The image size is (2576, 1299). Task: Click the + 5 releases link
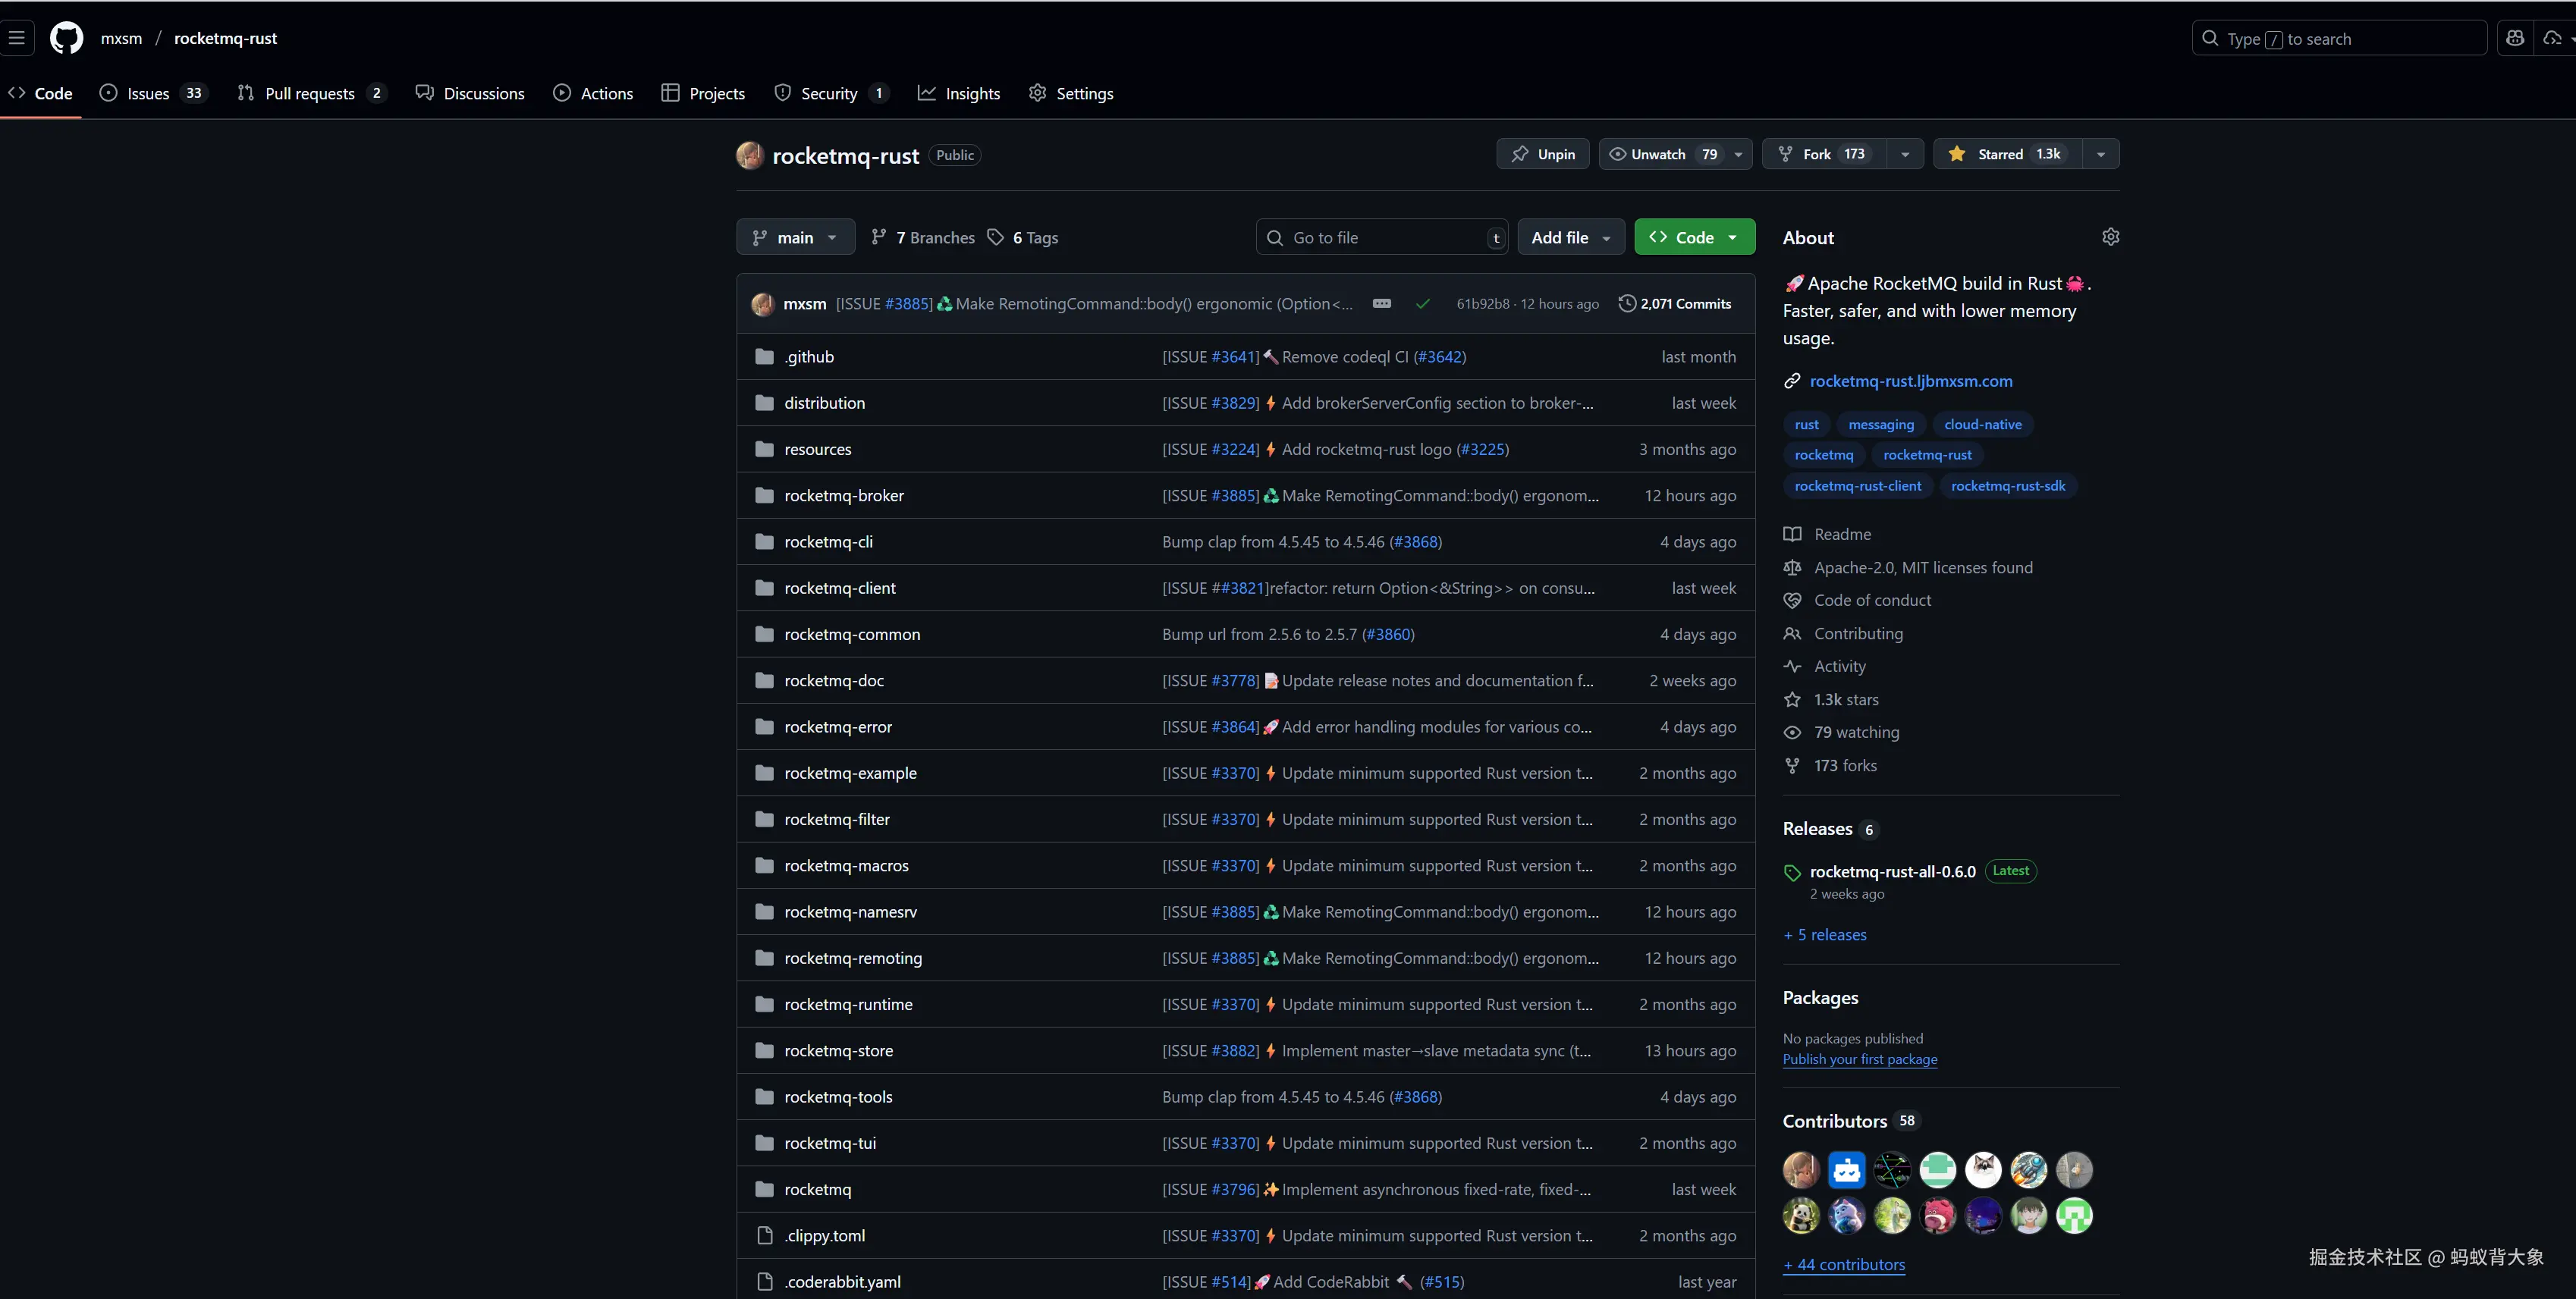point(1824,934)
